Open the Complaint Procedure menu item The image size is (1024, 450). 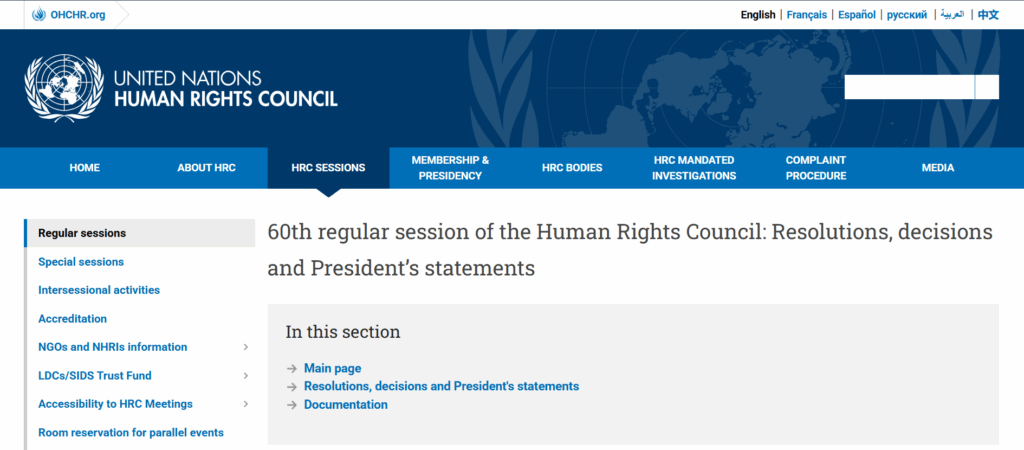click(x=816, y=168)
